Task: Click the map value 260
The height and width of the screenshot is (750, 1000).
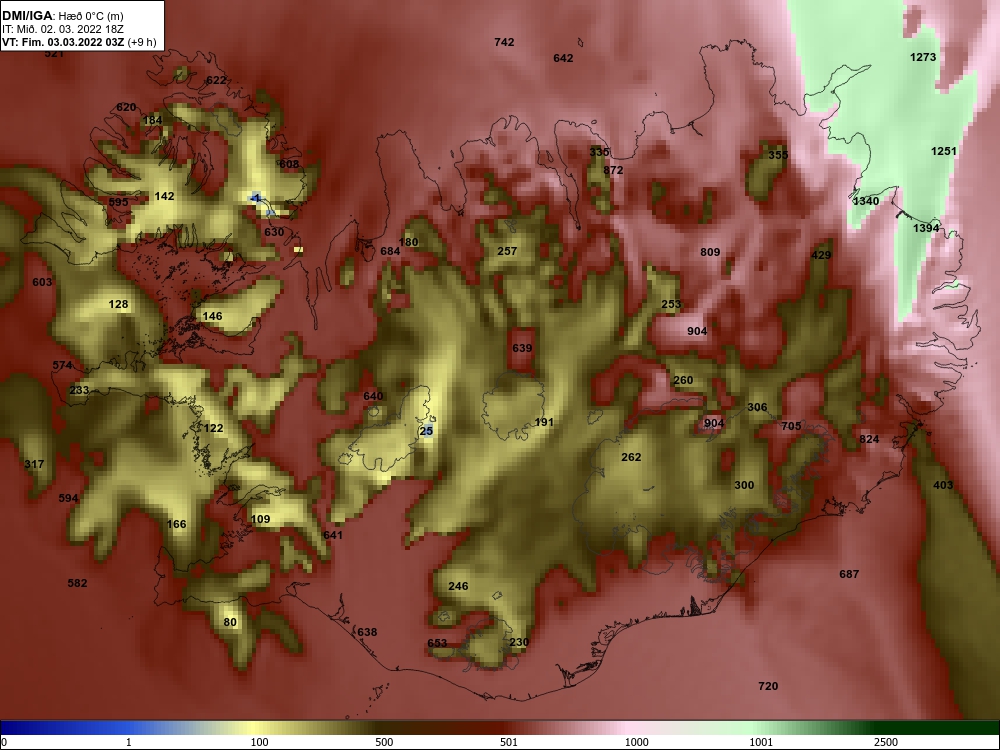Action: click(683, 380)
